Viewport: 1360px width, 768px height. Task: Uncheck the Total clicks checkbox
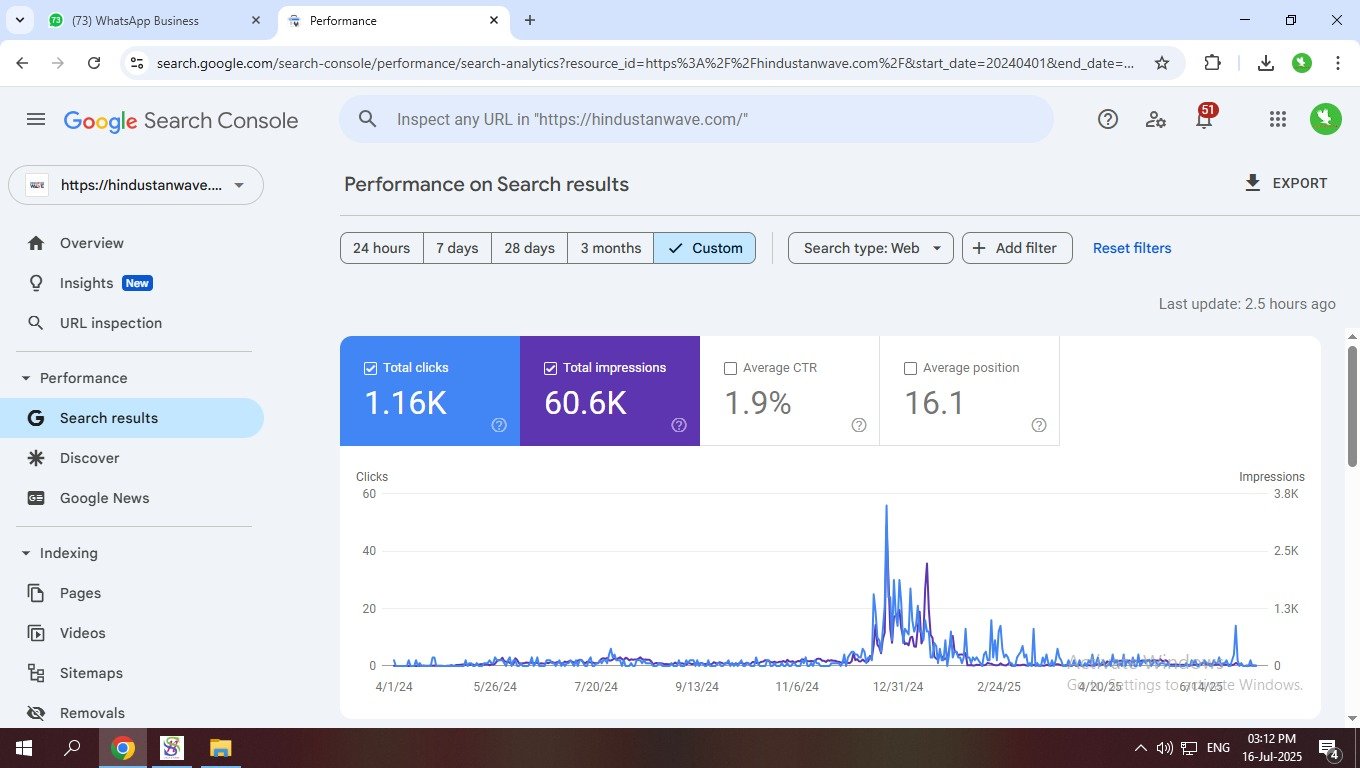click(370, 368)
